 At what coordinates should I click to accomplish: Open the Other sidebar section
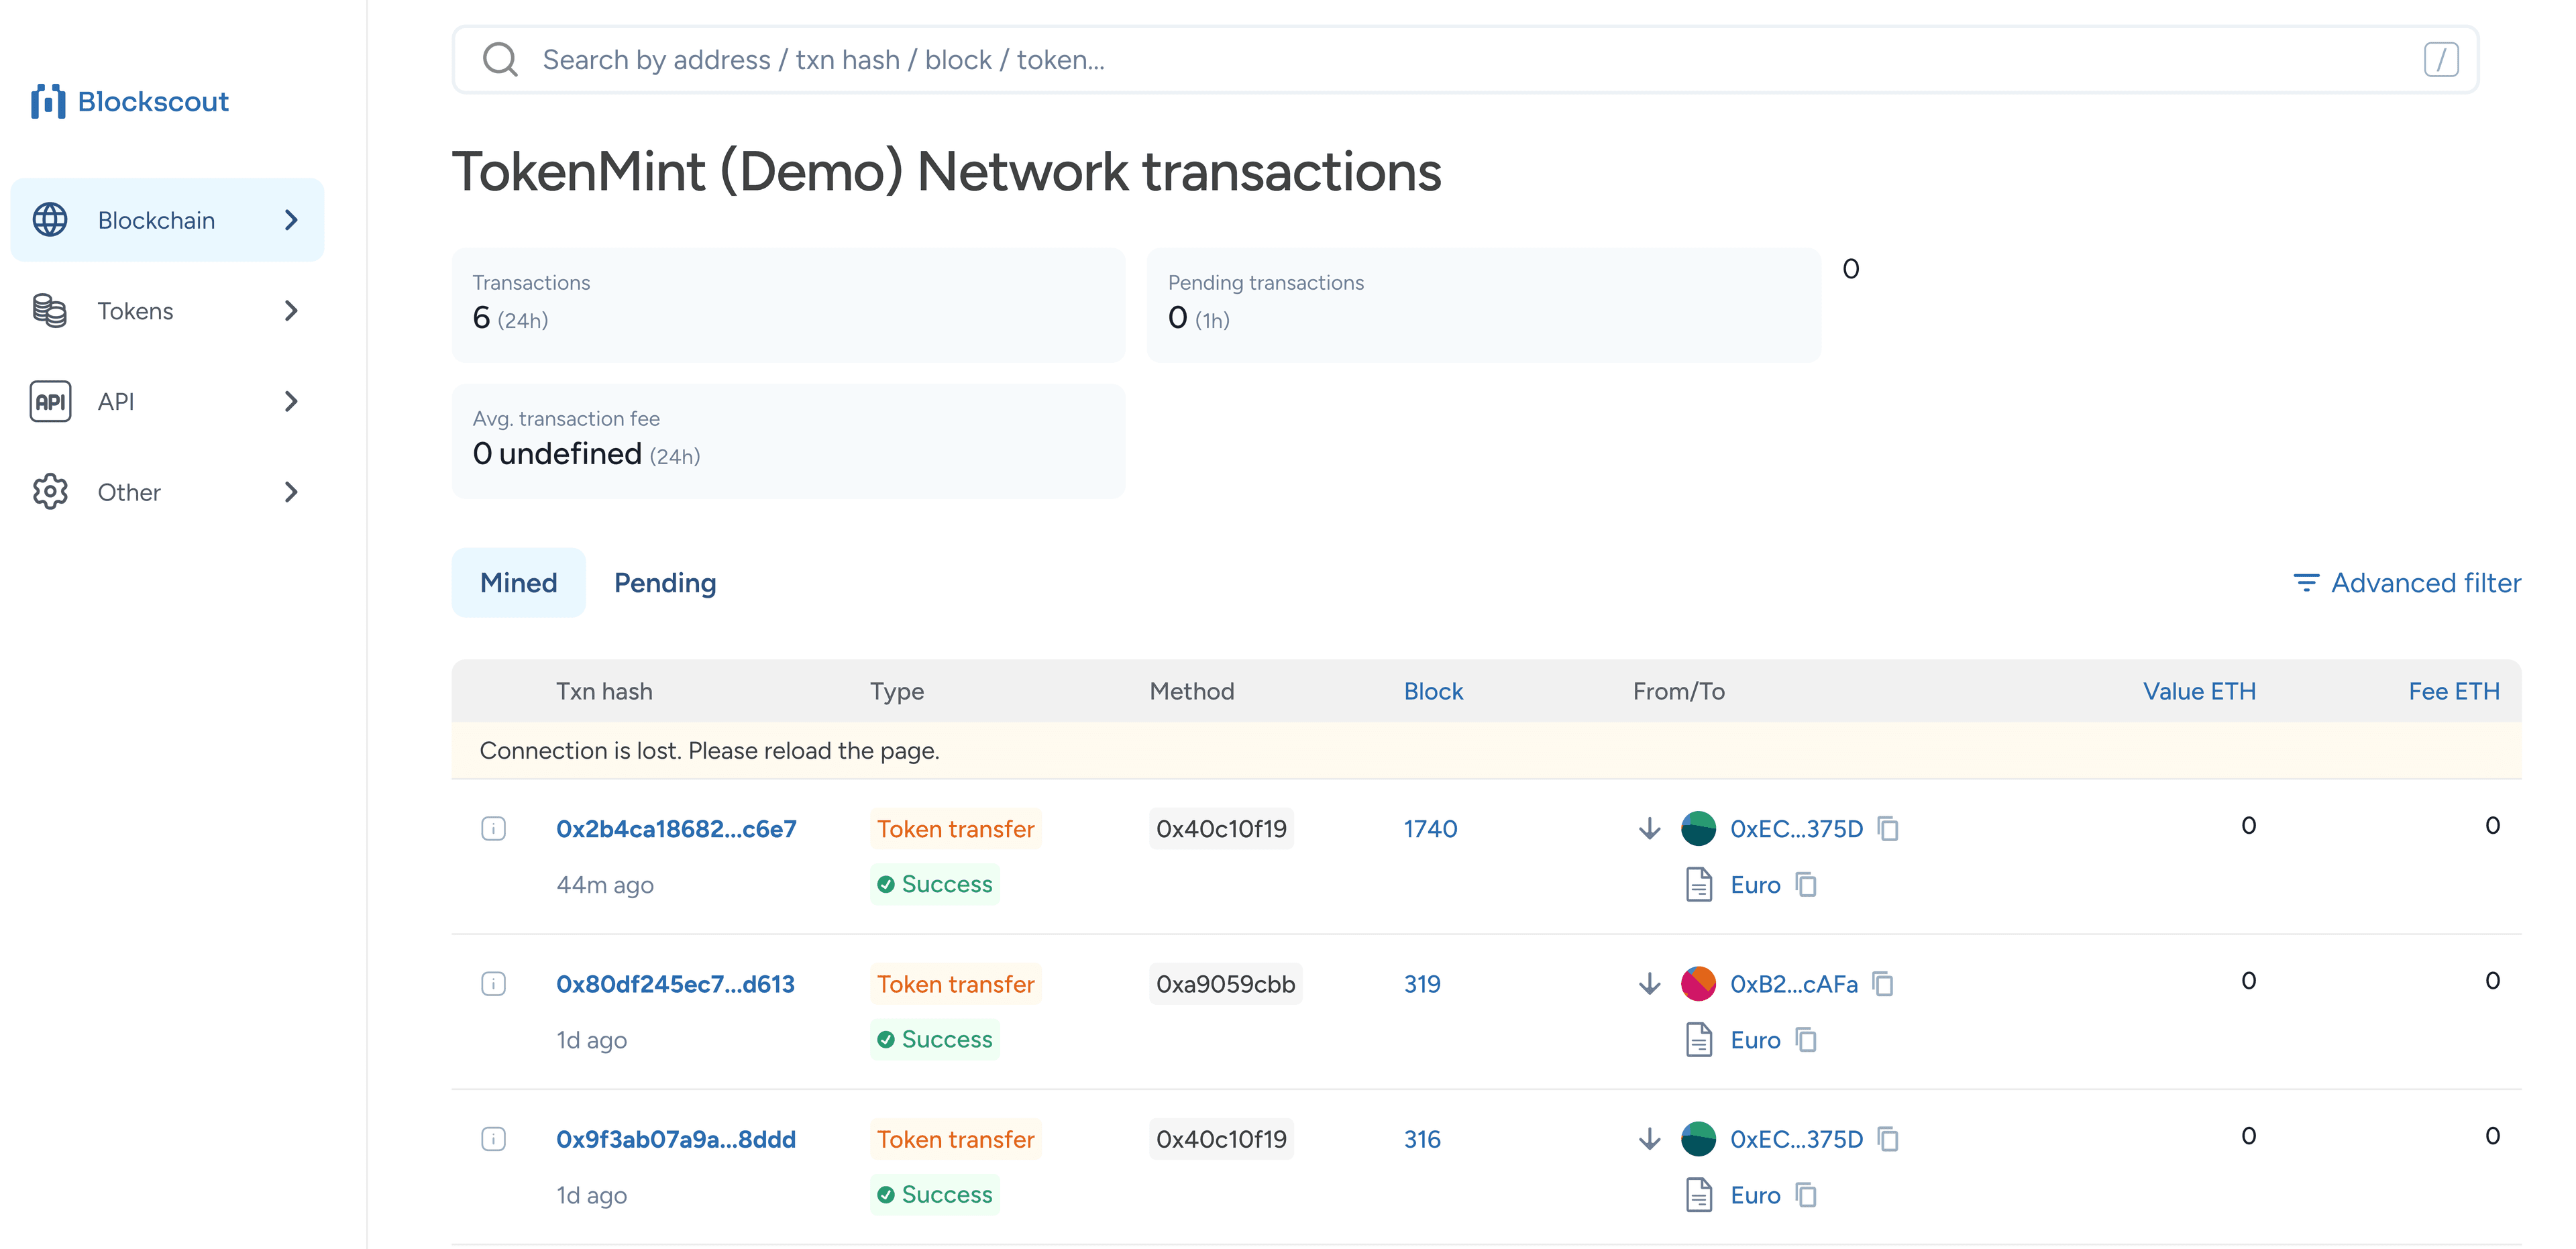tap(167, 492)
